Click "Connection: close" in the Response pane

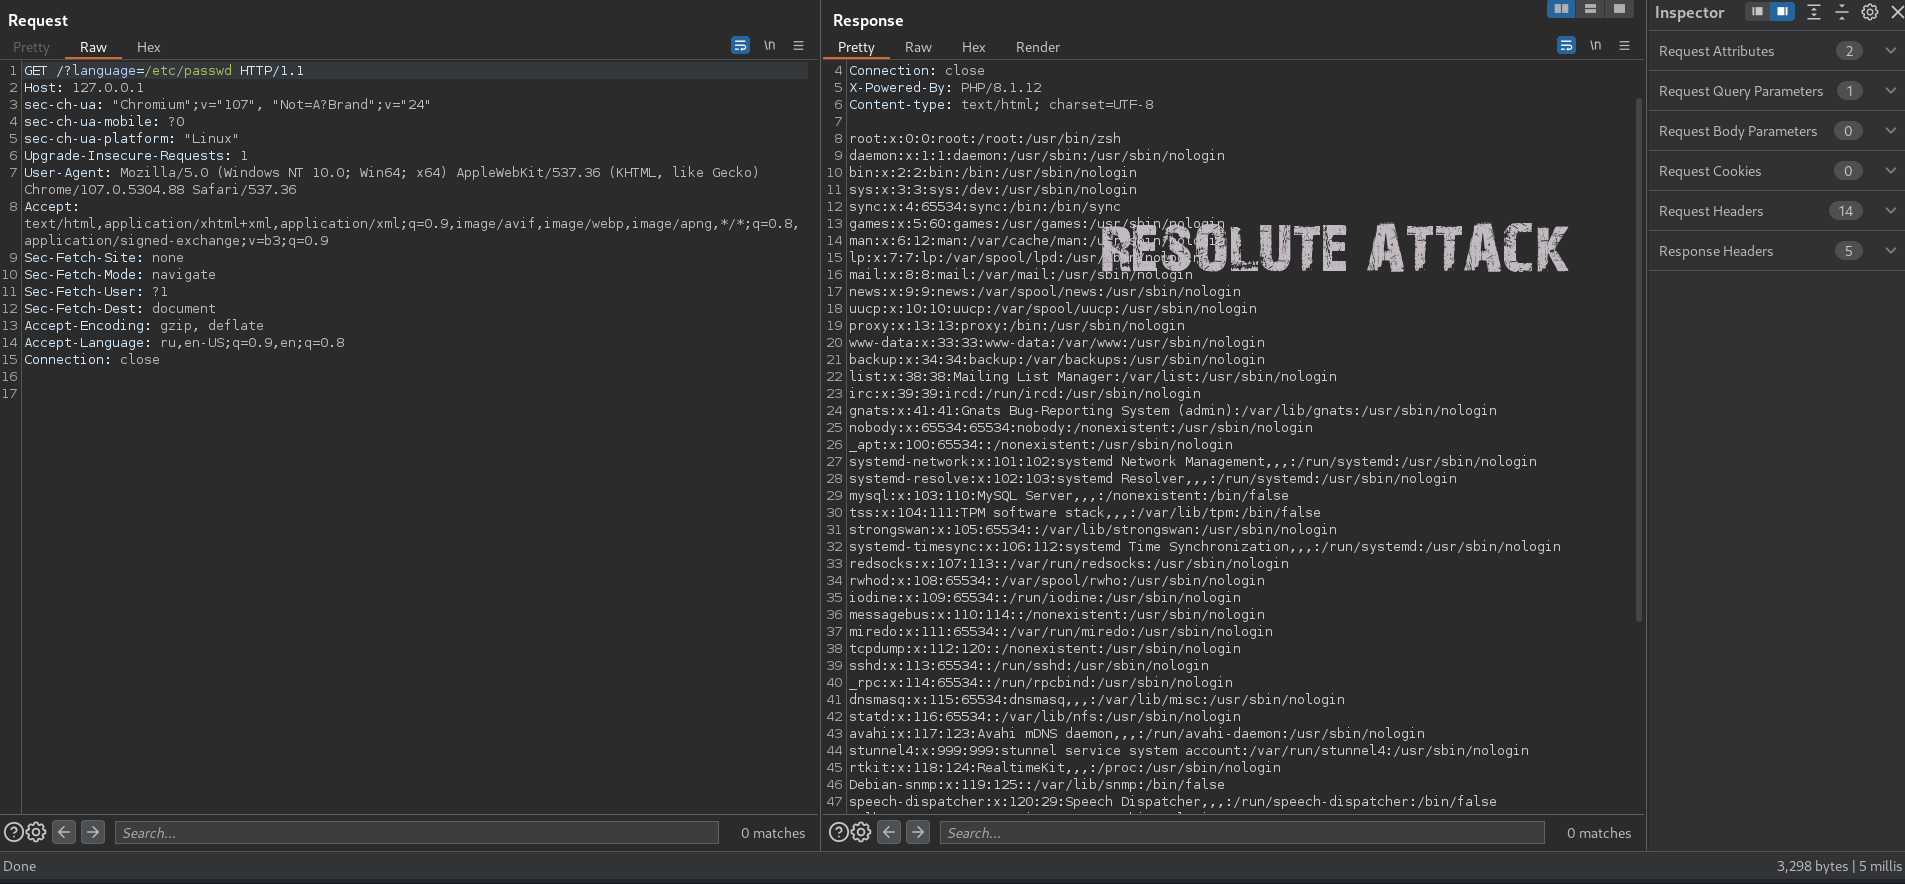click(x=917, y=71)
